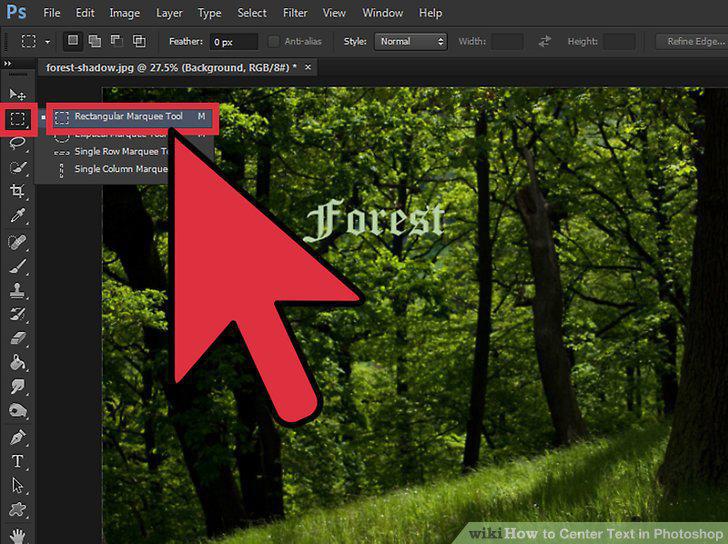728x544 pixels.
Task: Select the Eyedropper tool
Action: [x=18, y=216]
